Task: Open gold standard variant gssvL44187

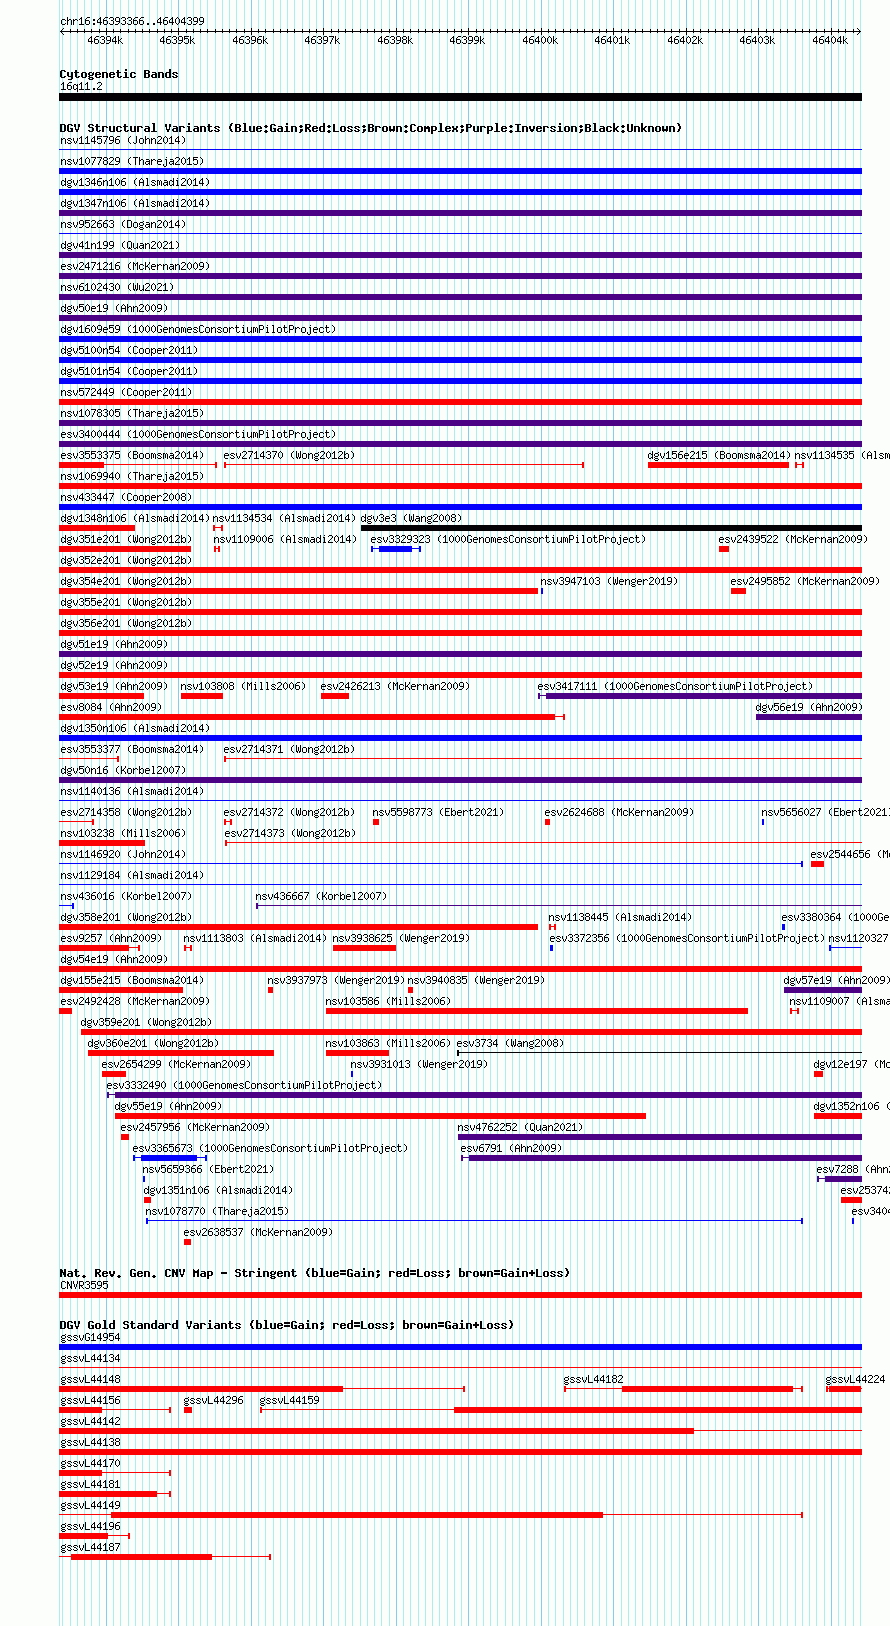Action: pos(90,1547)
